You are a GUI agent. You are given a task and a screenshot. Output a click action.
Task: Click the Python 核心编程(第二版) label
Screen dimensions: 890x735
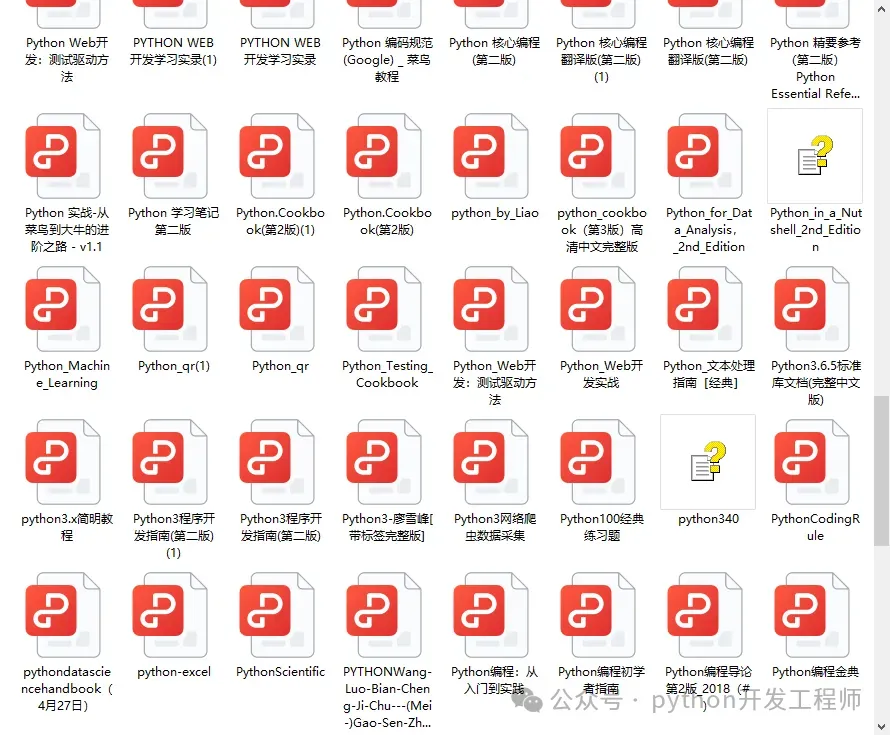tap(494, 51)
